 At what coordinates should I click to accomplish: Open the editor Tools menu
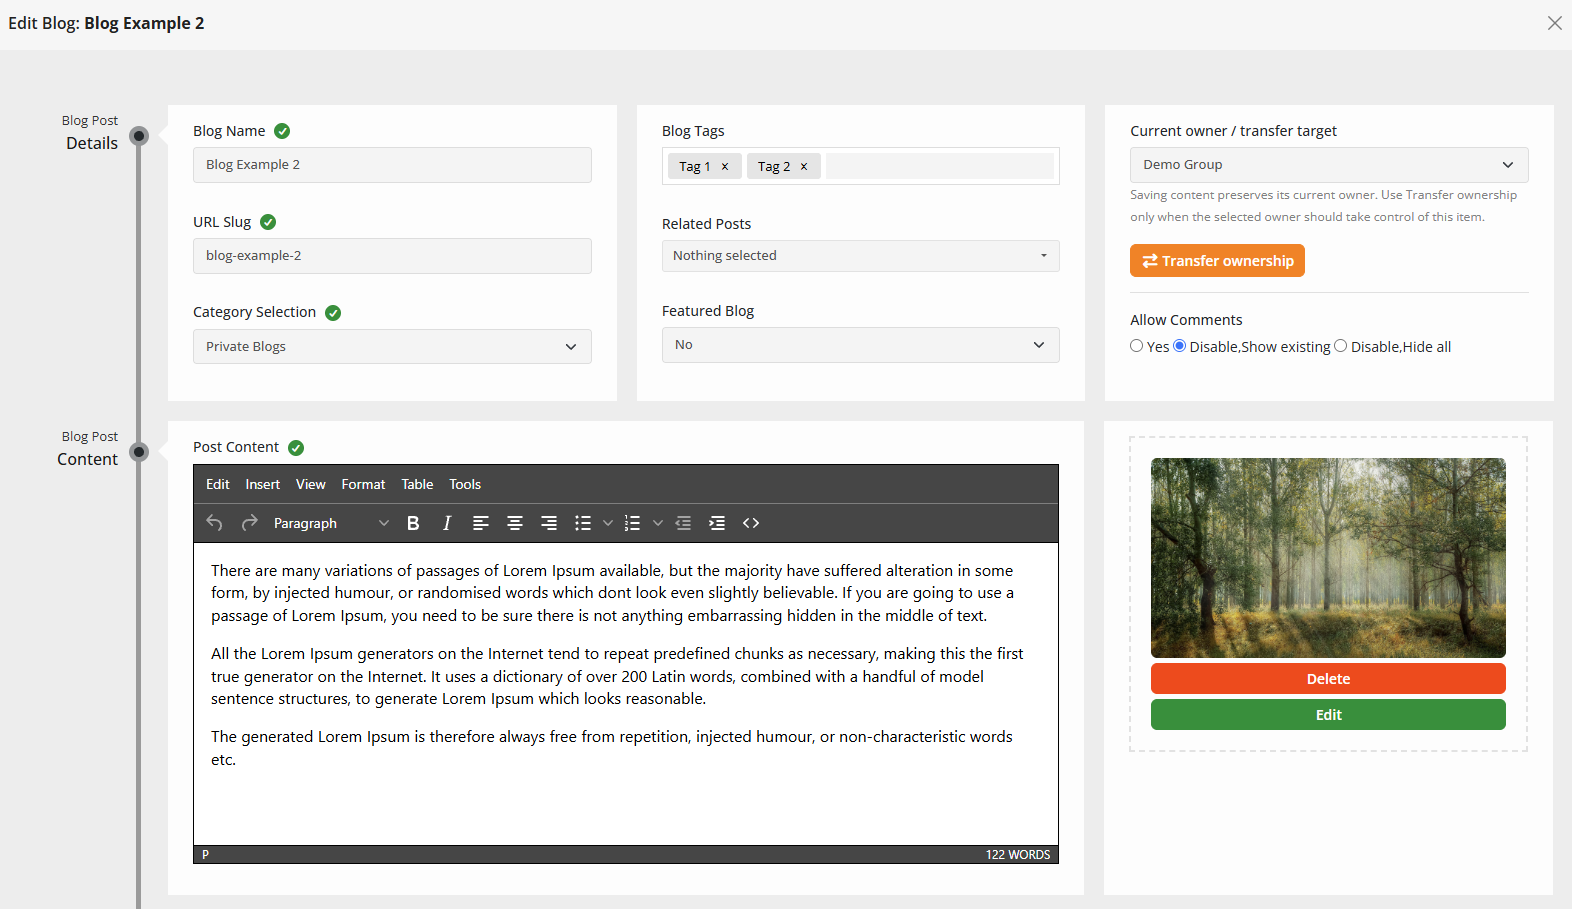[x=465, y=484]
